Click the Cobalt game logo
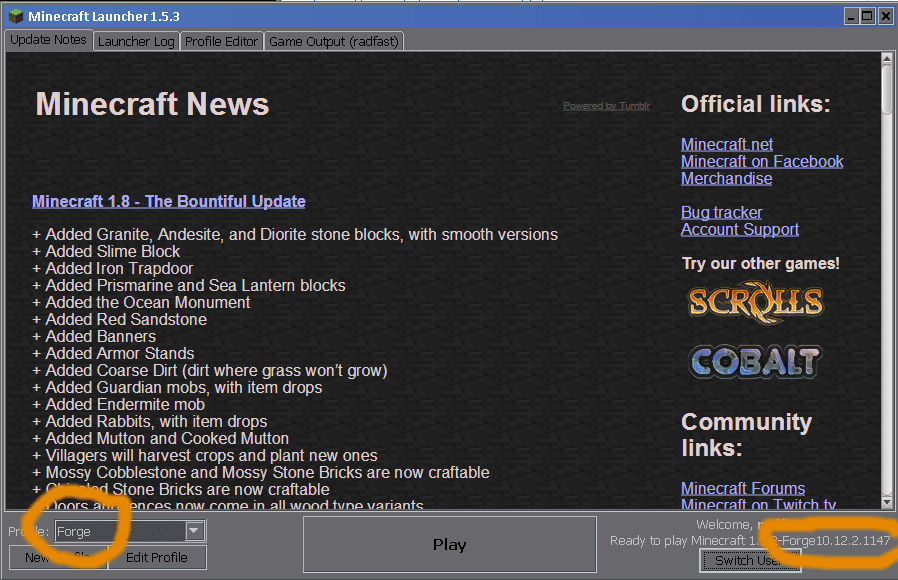The height and width of the screenshot is (580, 898). coord(755,362)
